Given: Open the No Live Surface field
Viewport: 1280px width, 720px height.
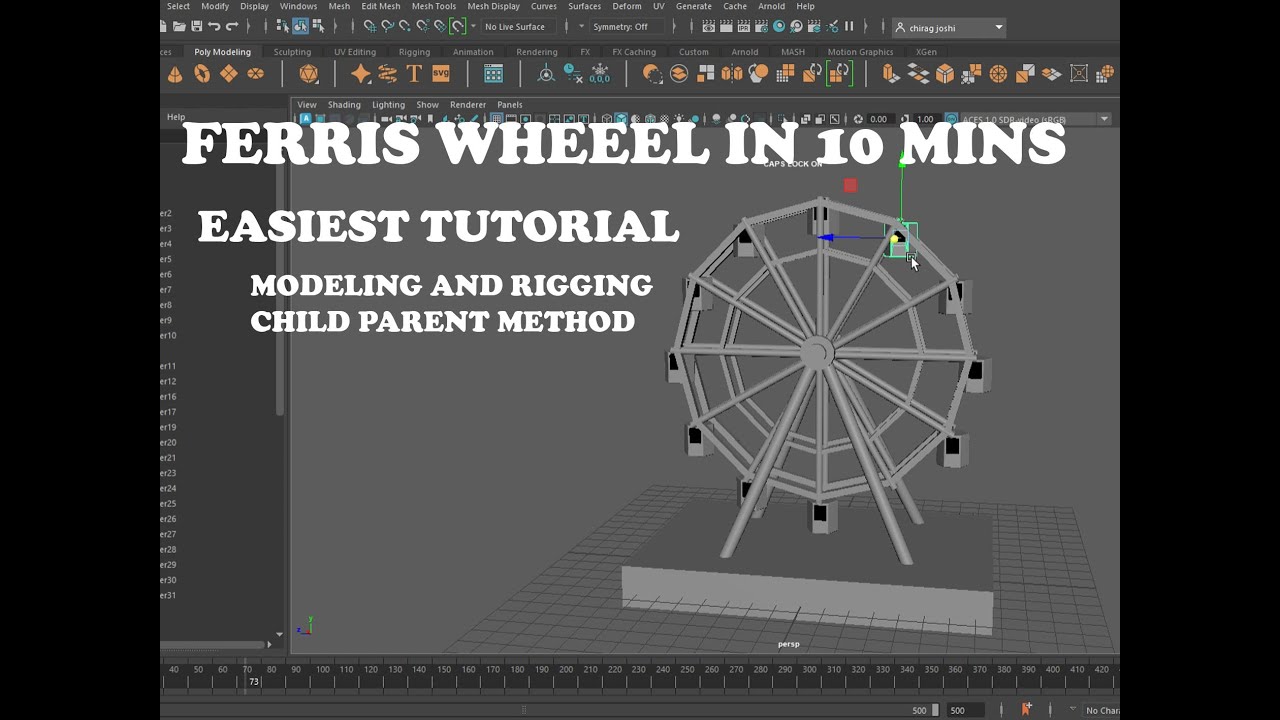Looking at the screenshot, I should 517,27.
